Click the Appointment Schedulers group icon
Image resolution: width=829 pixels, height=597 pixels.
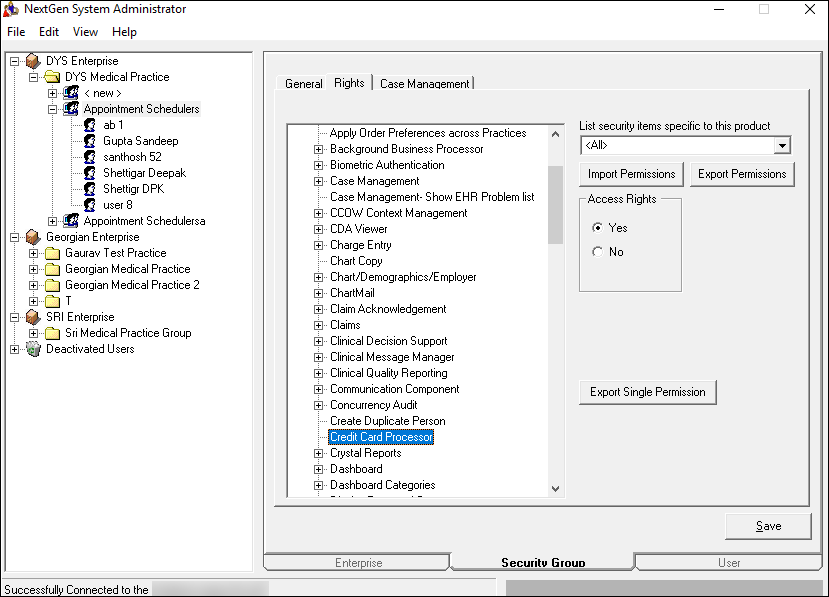pyautogui.click(x=71, y=109)
